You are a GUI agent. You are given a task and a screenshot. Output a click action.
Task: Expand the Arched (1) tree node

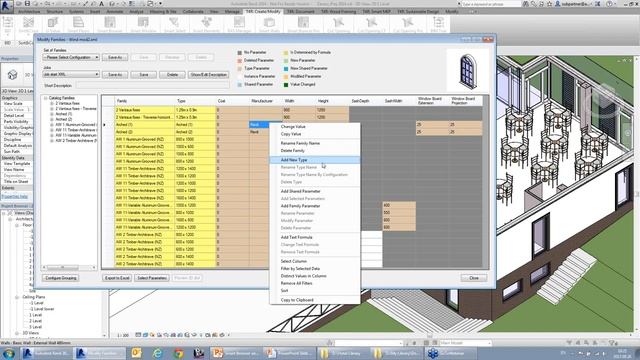coord(52,114)
